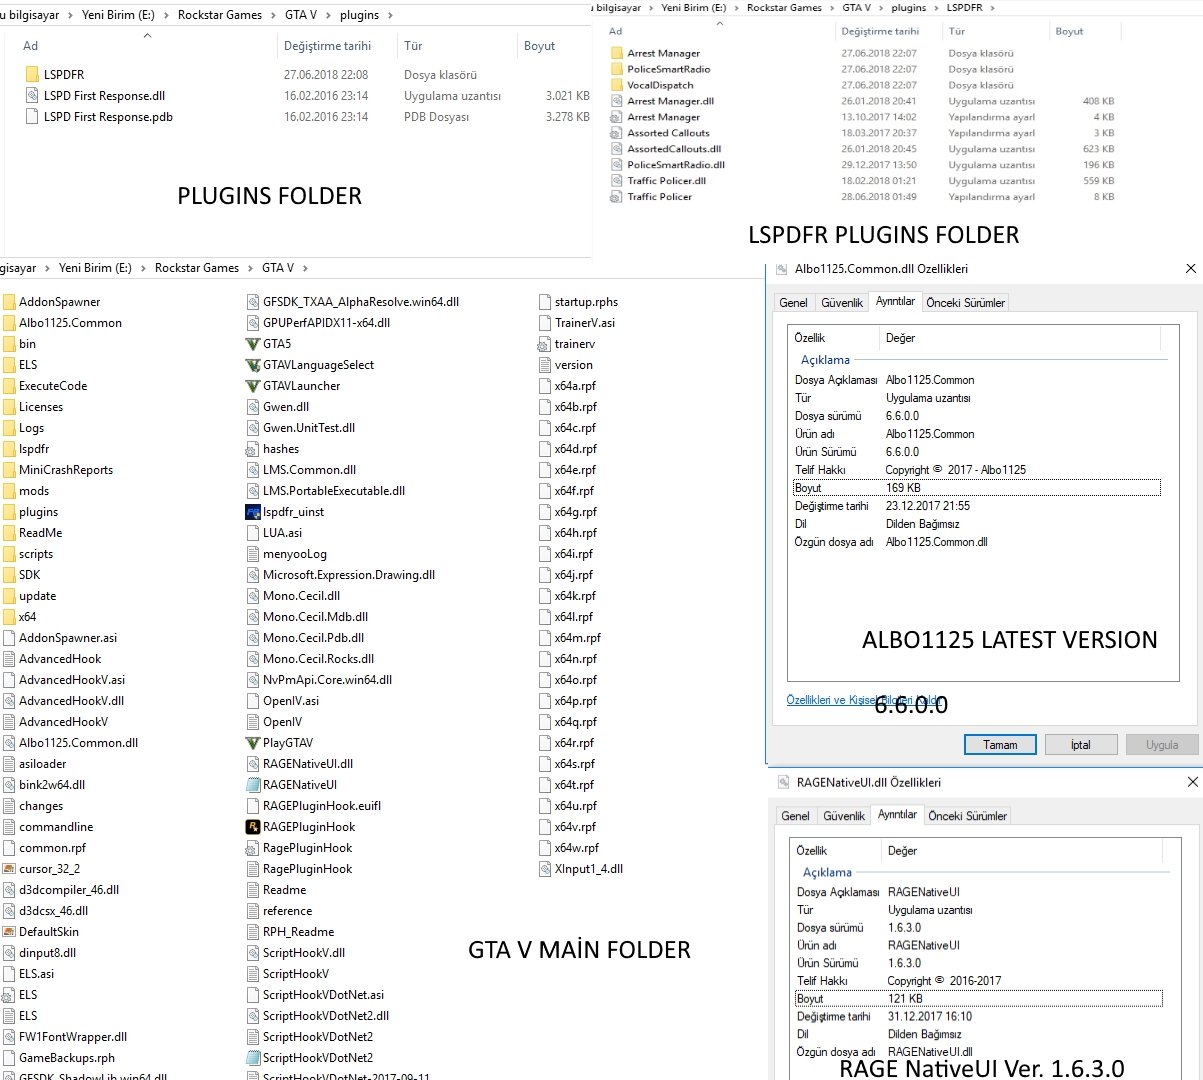Select Dosya sürümü row in RAGENativeUI details
This screenshot has width=1203, height=1080.
pyautogui.click(x=980, y=928)
